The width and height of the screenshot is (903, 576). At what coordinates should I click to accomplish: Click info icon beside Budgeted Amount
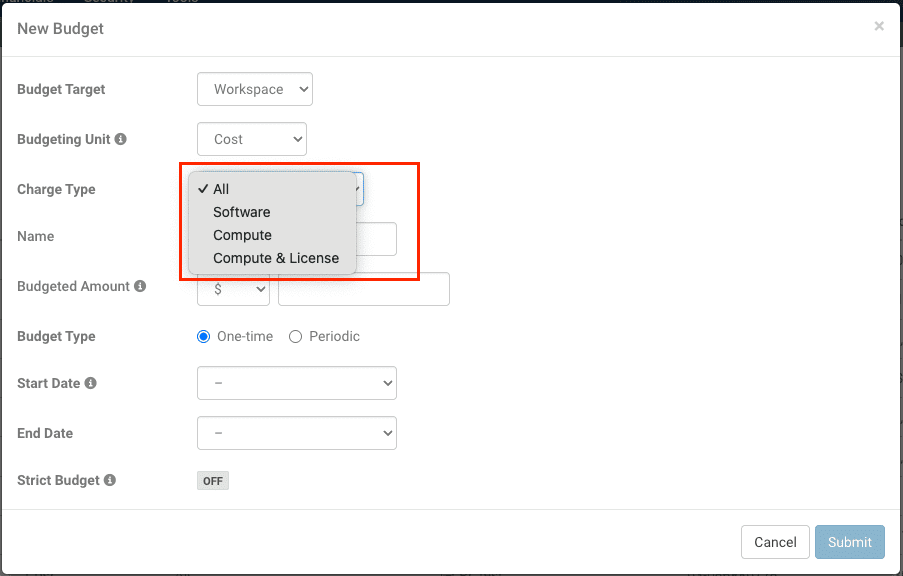[140, 287]
